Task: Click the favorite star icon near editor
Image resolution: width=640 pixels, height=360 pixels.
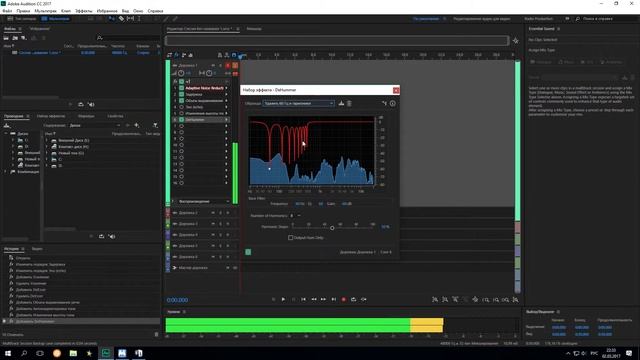Action: point(516,40)
